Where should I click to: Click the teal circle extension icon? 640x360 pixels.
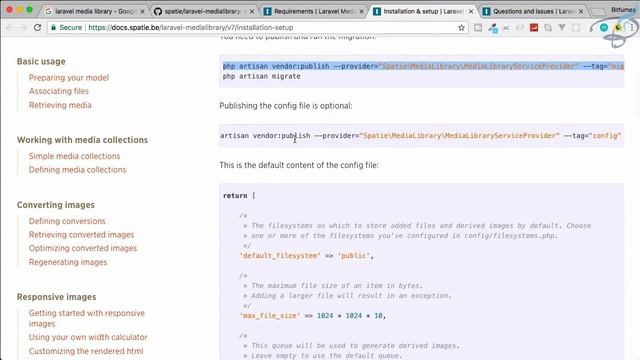point(604,27)
